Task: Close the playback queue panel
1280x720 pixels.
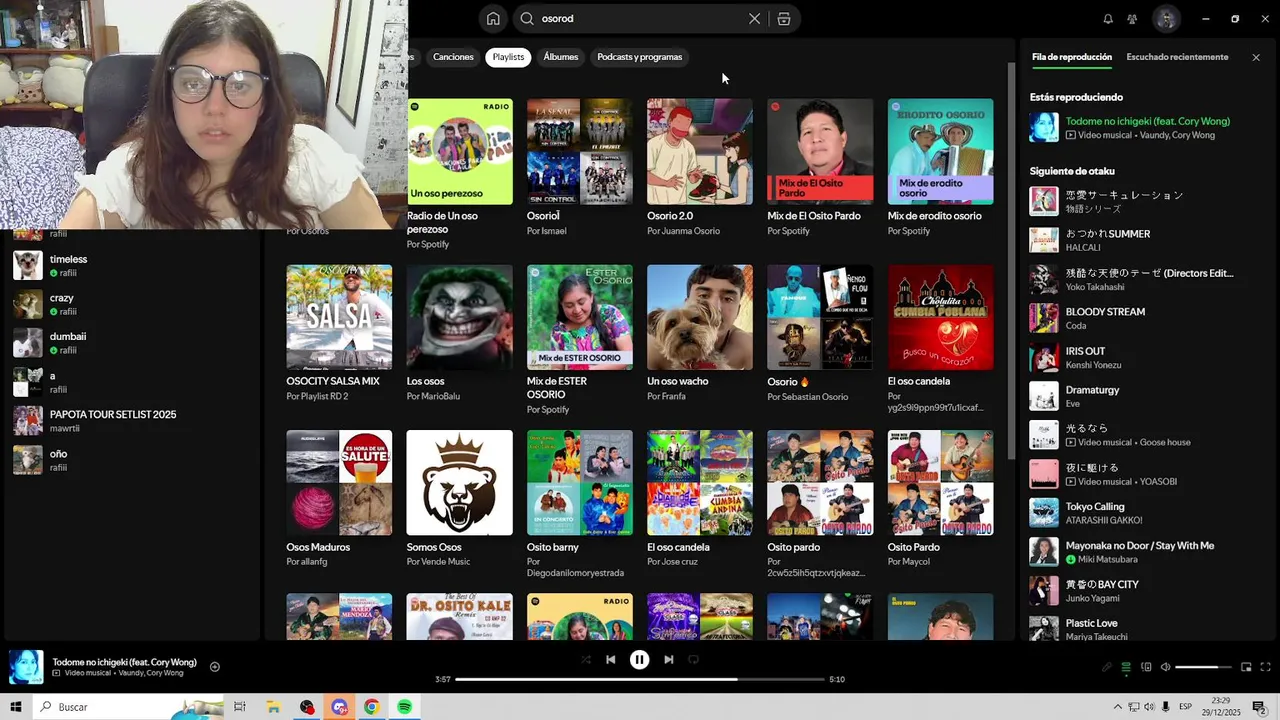Action: point(1256,57)
